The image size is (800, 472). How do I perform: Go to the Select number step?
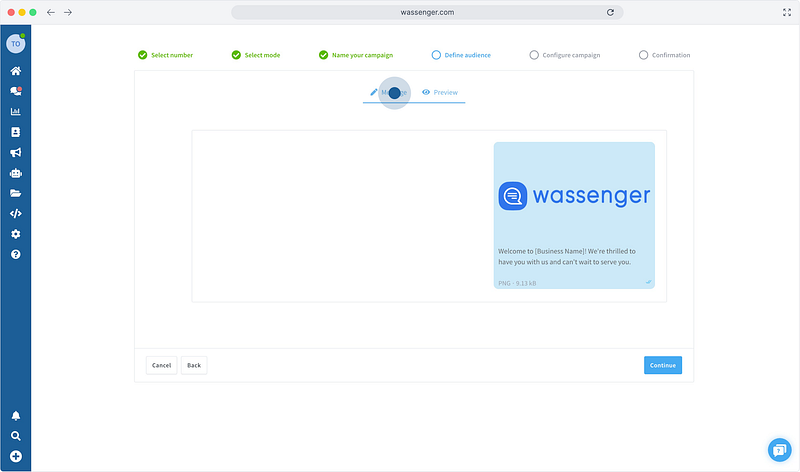click(x=166, y=55)
